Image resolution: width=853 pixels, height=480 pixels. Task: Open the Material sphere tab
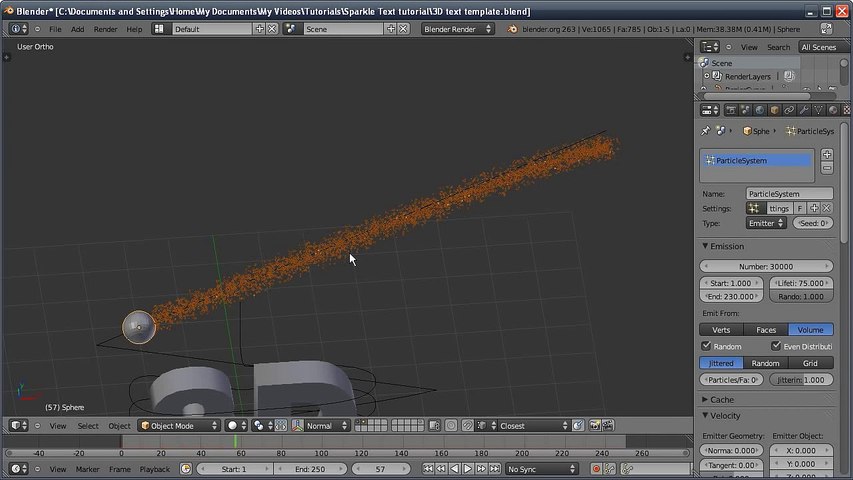pyautogui.click(x=833, y=110)
